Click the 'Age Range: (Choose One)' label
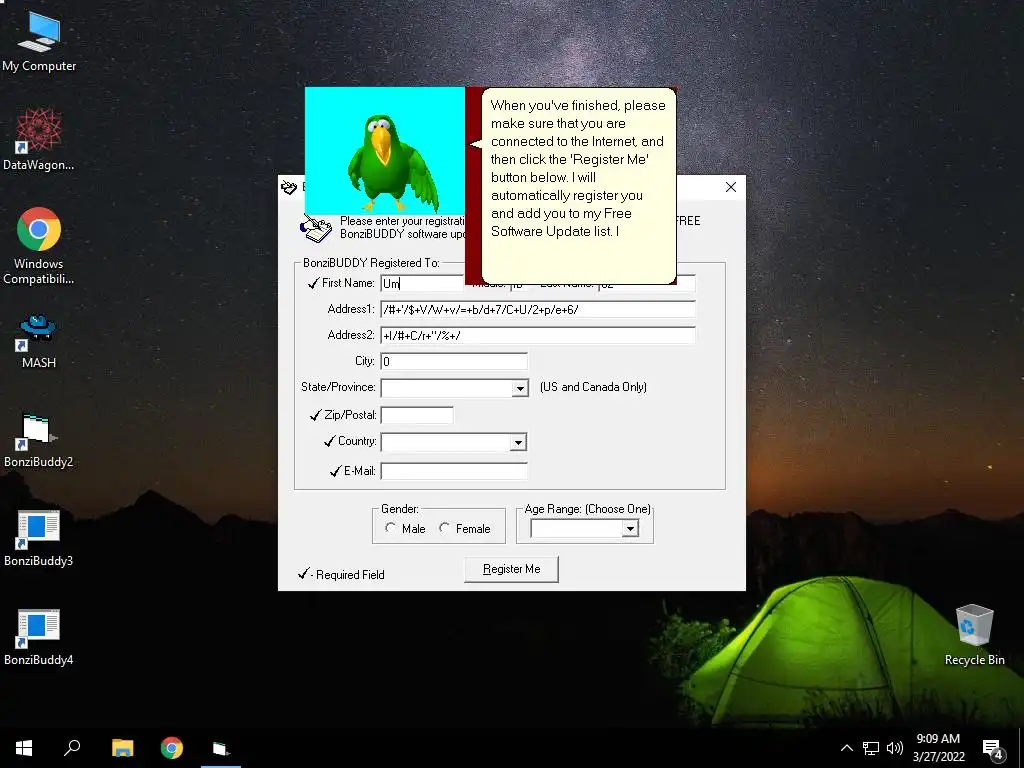The height and width of the screenshot is (768, 1024). click(x=588, y=509)
